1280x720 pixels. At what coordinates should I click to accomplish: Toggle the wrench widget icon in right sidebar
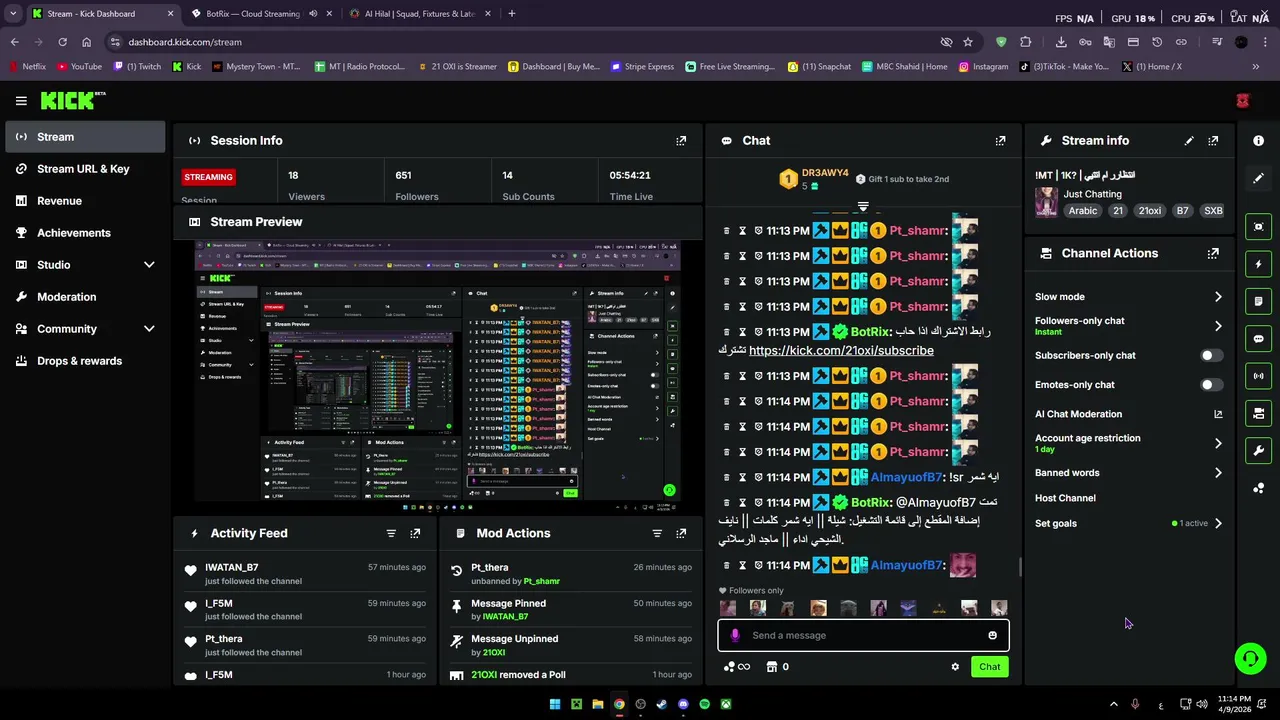[1259, 450]
